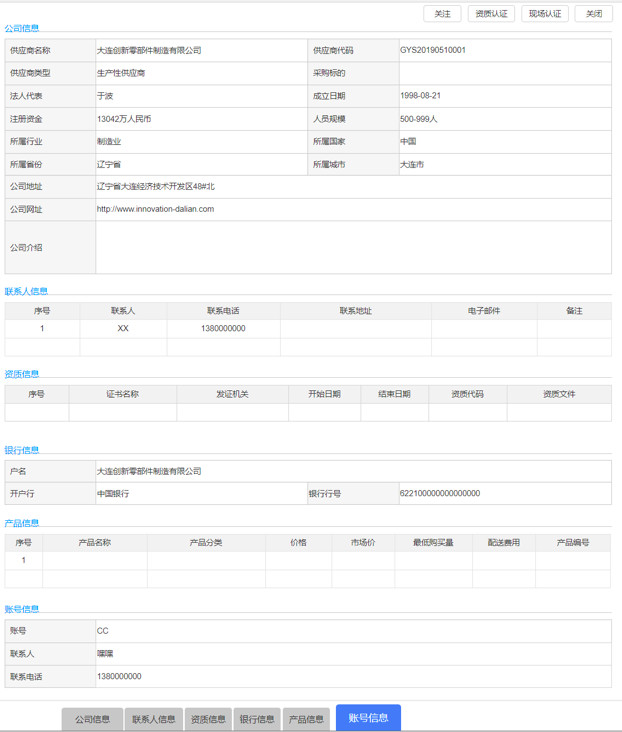Open 资质认证 certification action
622x732 pixels.
(x=491, y=14)
